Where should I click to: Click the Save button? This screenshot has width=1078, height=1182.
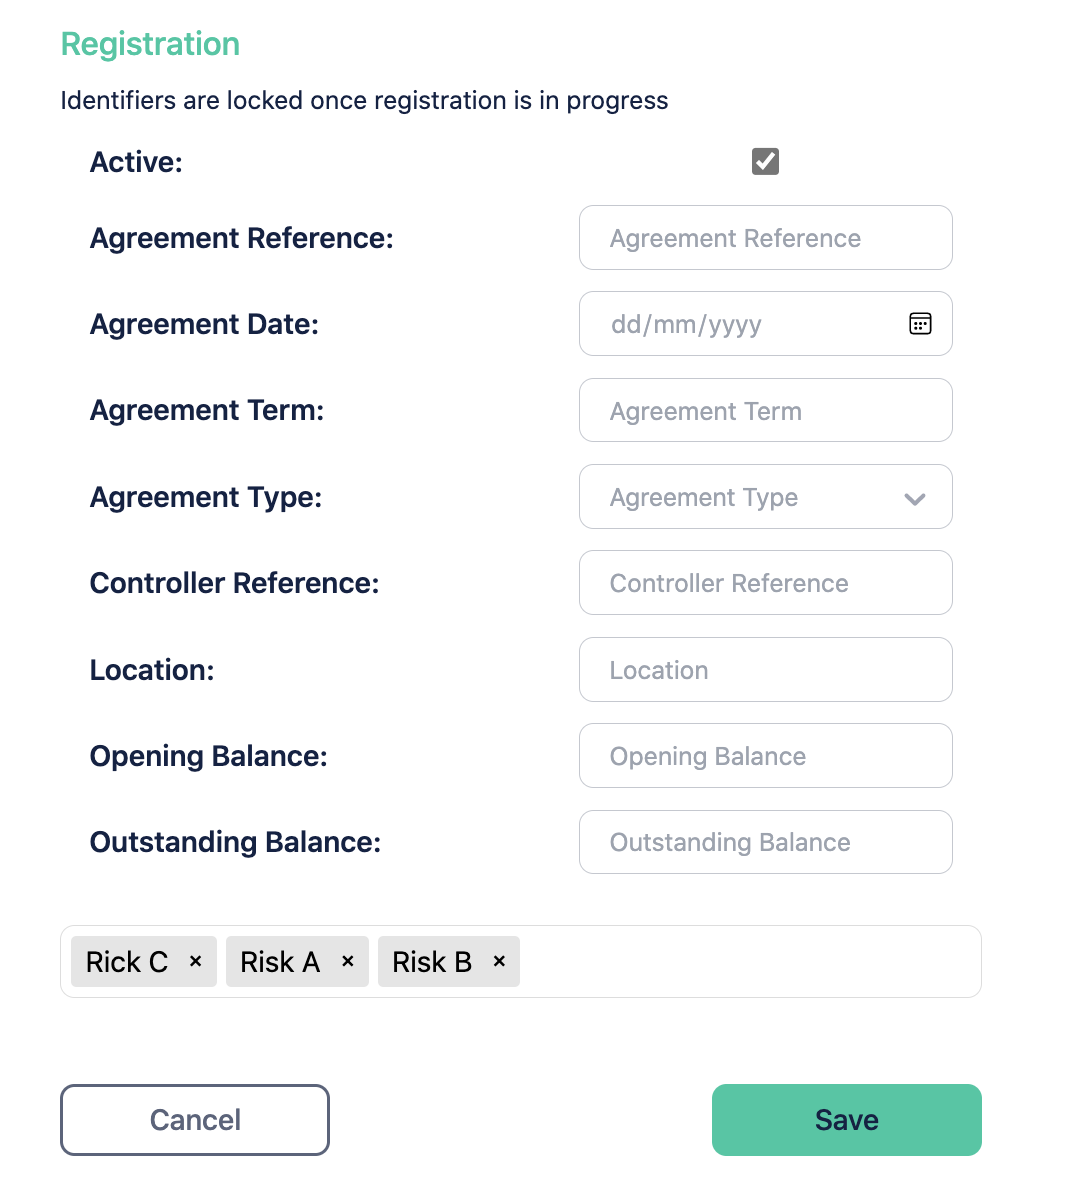tap(846, 1120)
